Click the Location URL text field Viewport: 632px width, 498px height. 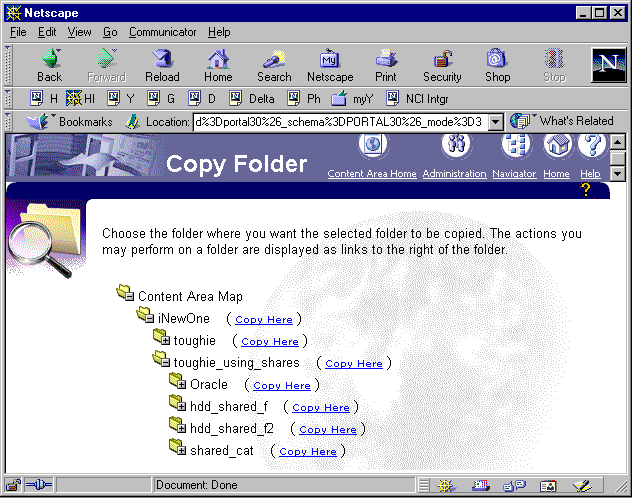pyautogui.click(x=338, y=122)
